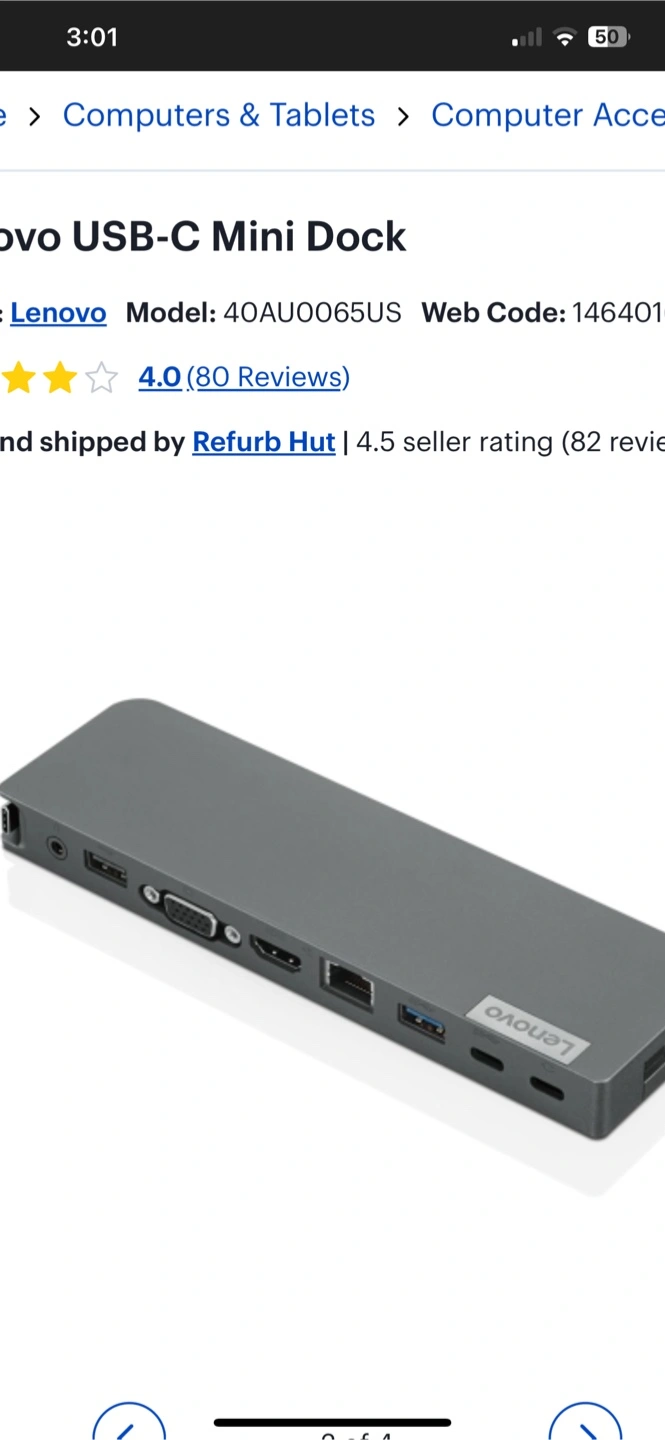Tap the model number 40AU0065US
The width and height of the screenshot is (665, 1440).
(312, 313)
